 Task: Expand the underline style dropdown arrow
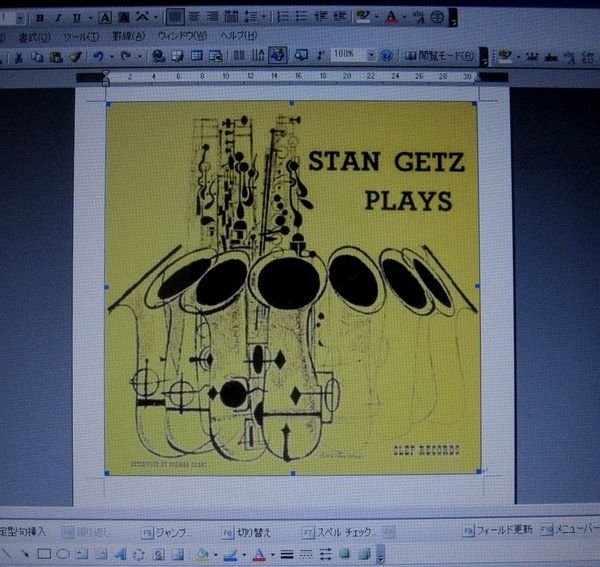click(88, 17)
